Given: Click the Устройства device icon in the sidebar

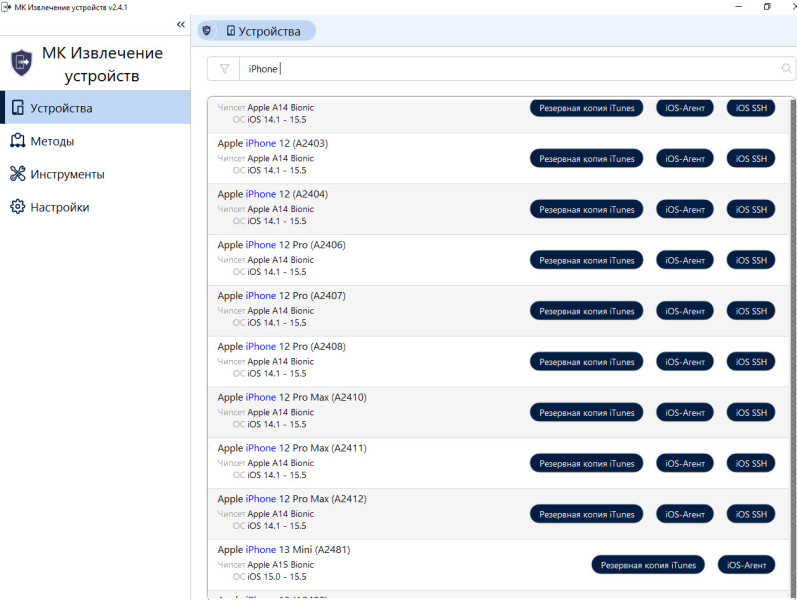Looking at the screenshot, I should click(18, 108).
